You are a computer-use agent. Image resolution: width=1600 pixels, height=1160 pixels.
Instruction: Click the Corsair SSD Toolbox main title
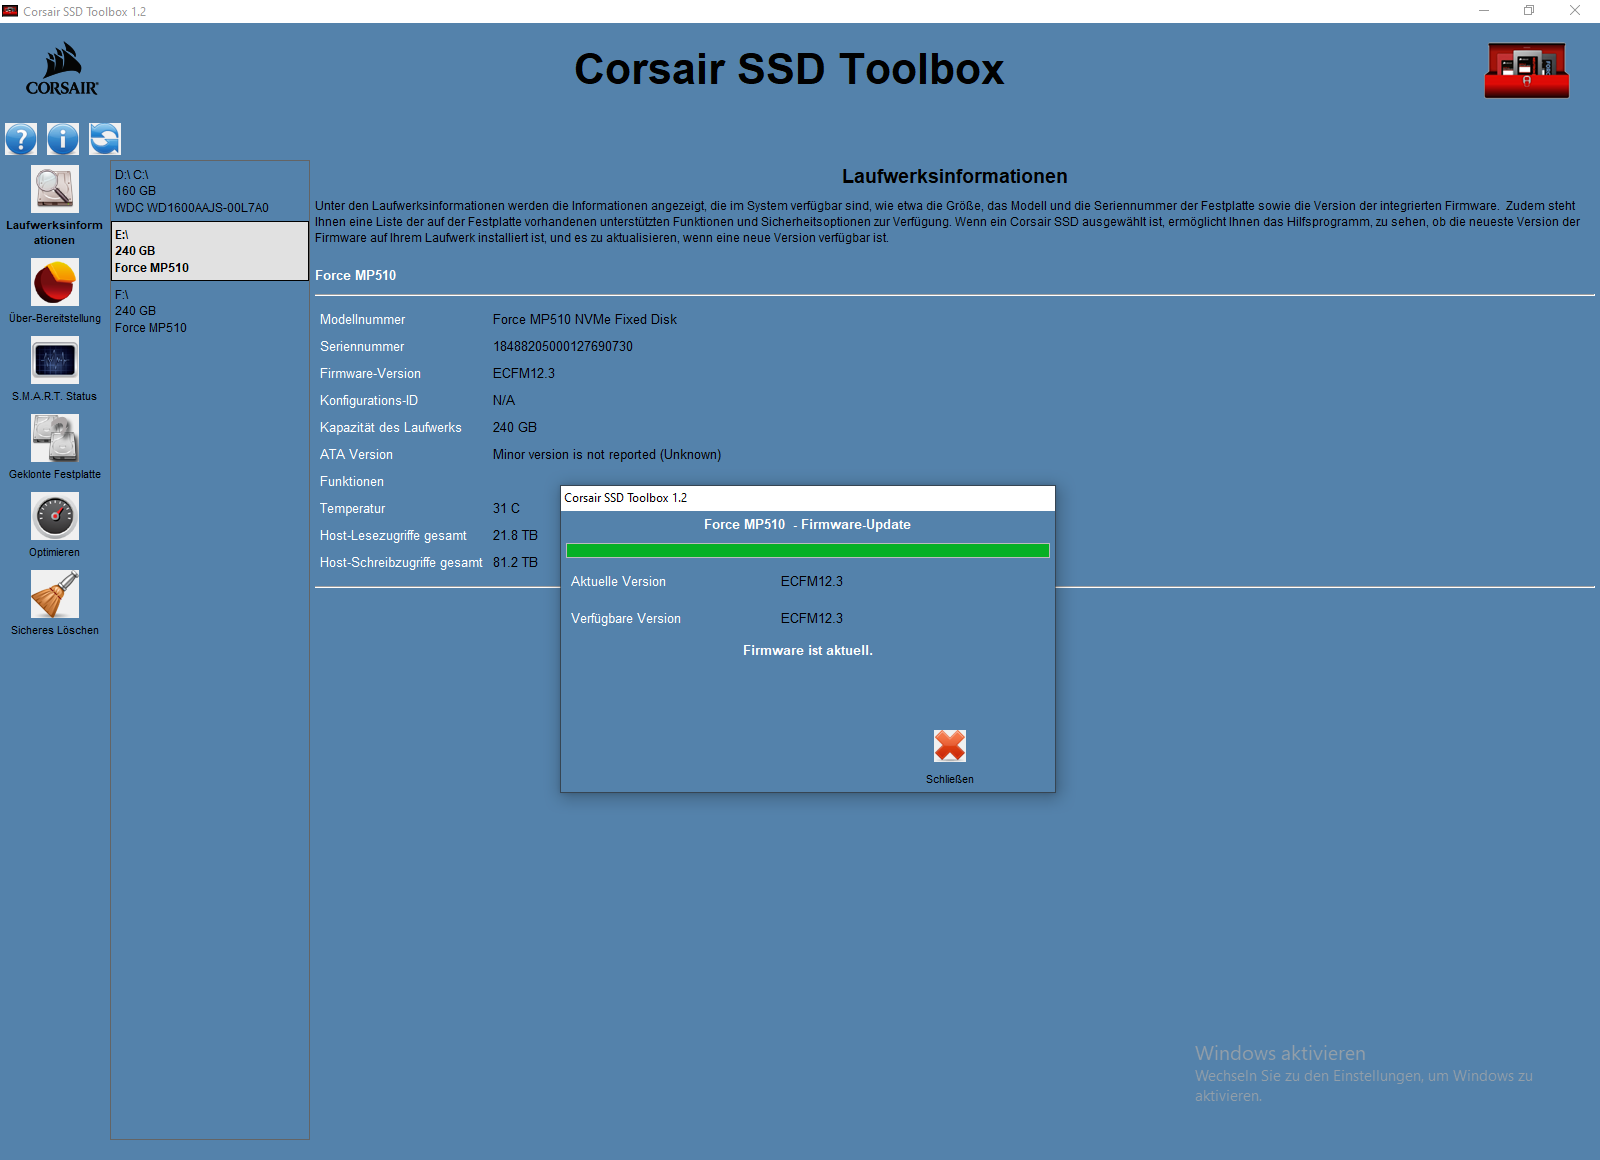[789, 69]
